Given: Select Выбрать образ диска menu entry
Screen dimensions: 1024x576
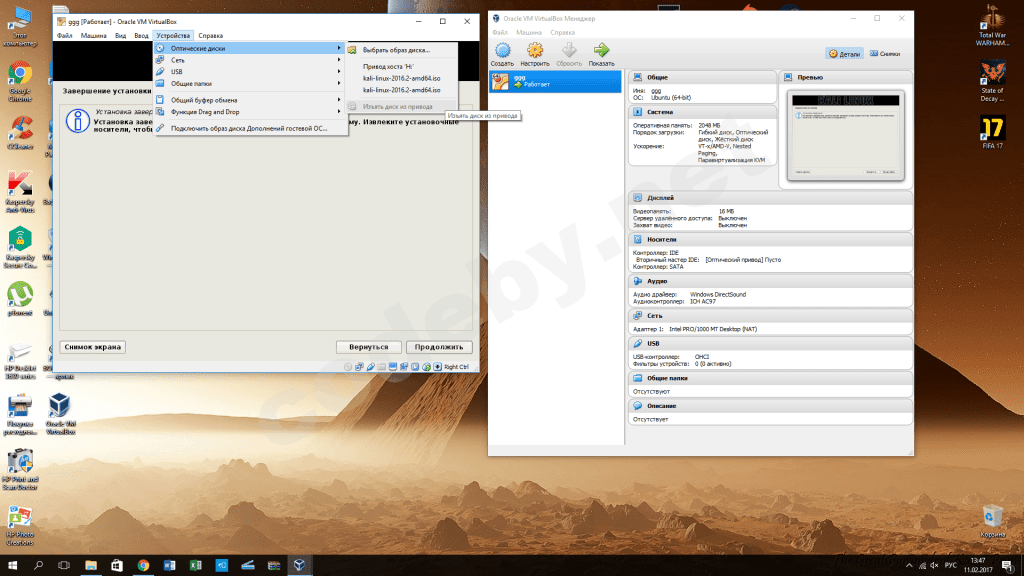Looking at the screenshot, I should pyautogui.click(x=396, y=50).
